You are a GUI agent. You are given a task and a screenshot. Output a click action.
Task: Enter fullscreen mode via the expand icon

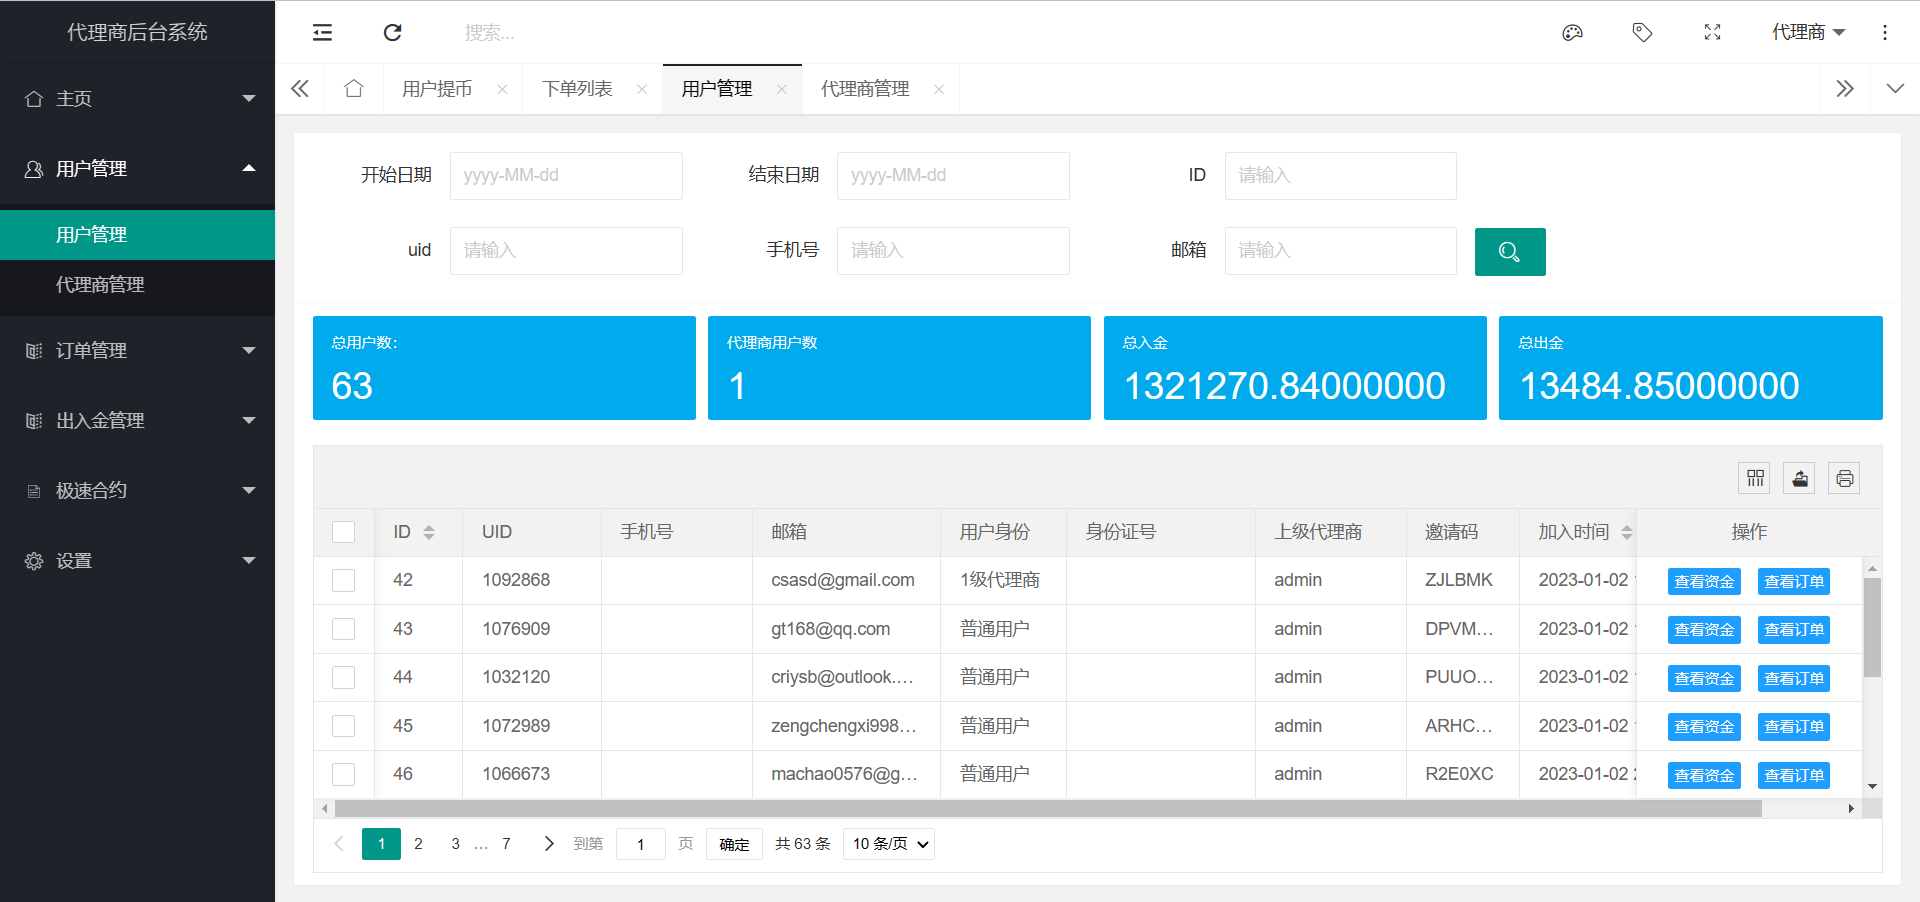[1712, 32]
